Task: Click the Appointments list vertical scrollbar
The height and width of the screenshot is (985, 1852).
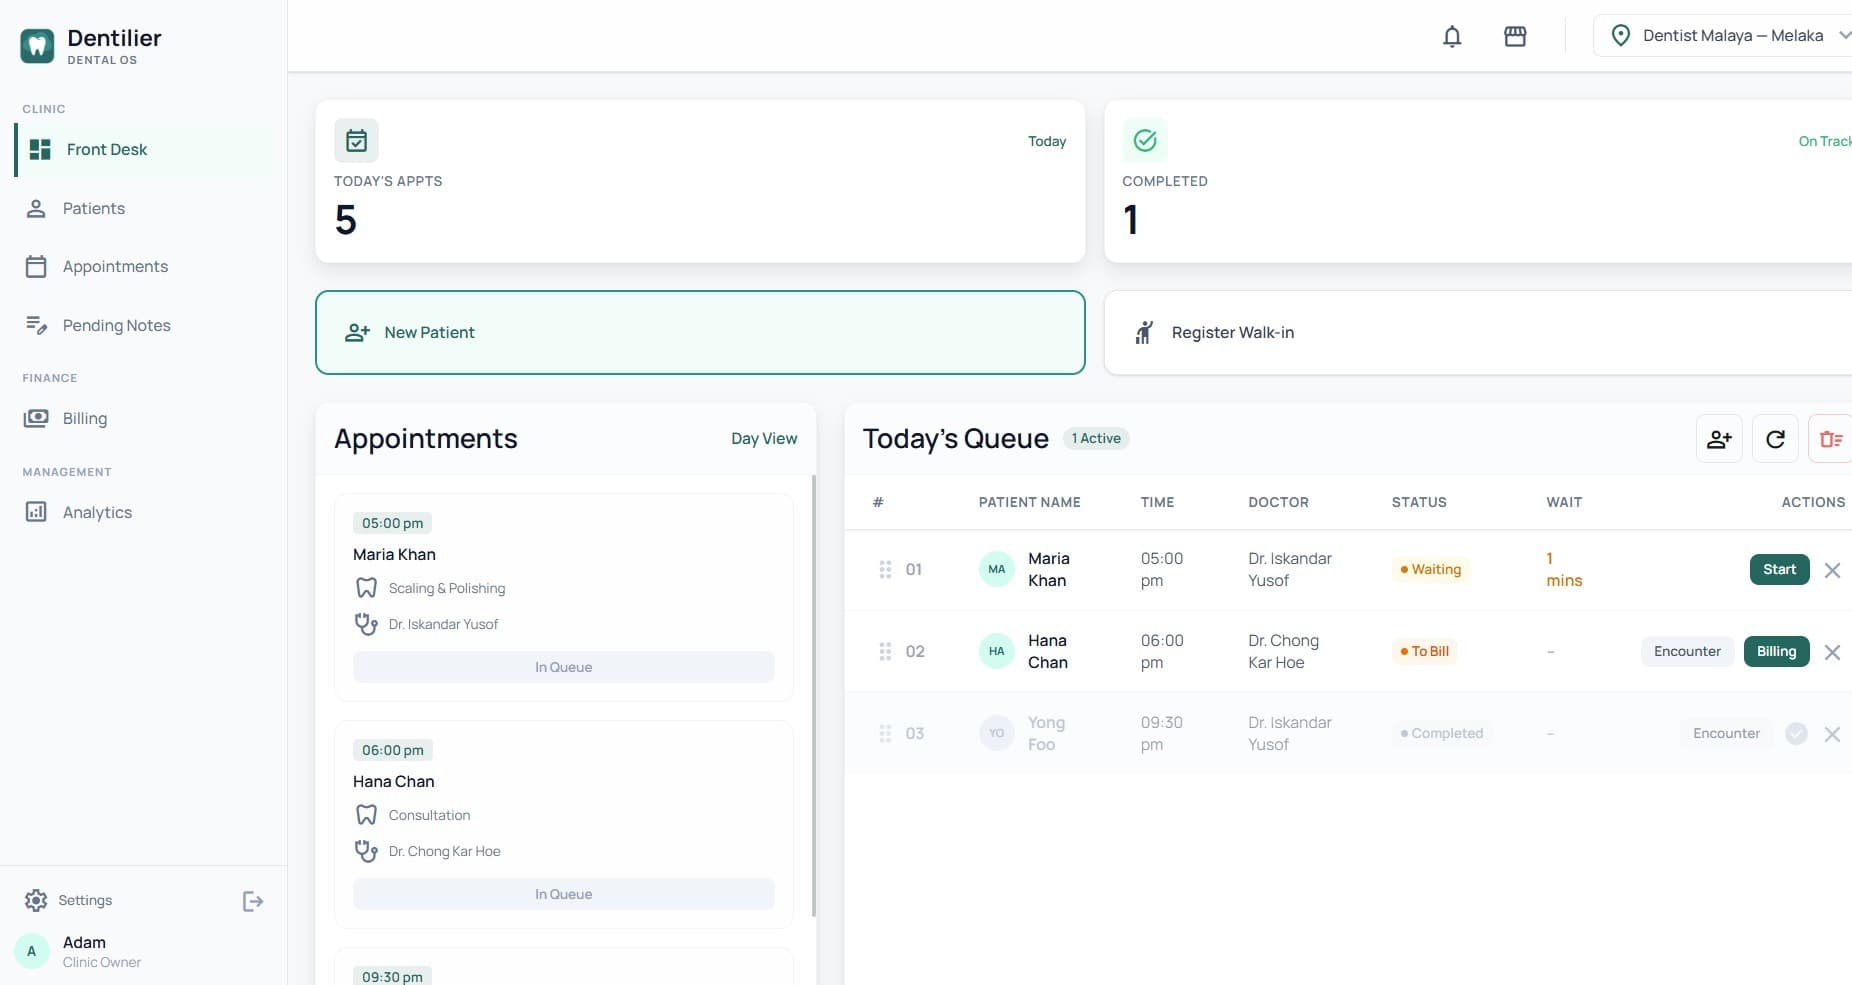Action: (x=813, y=696)
